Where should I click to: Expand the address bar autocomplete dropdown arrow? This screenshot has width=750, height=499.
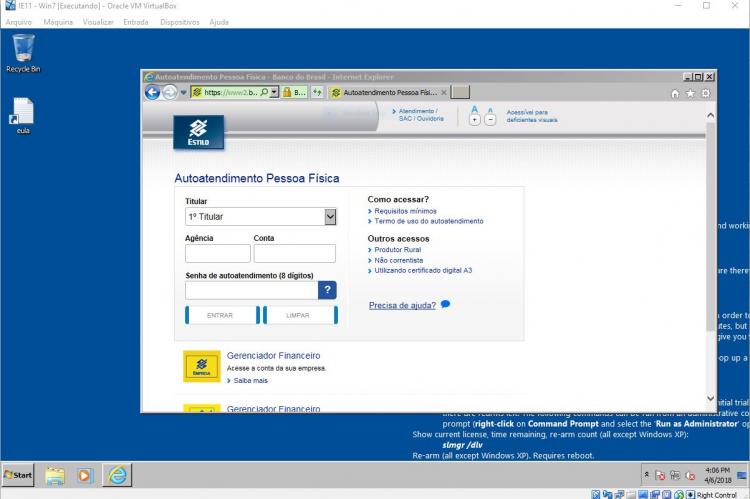pos(274,92)
